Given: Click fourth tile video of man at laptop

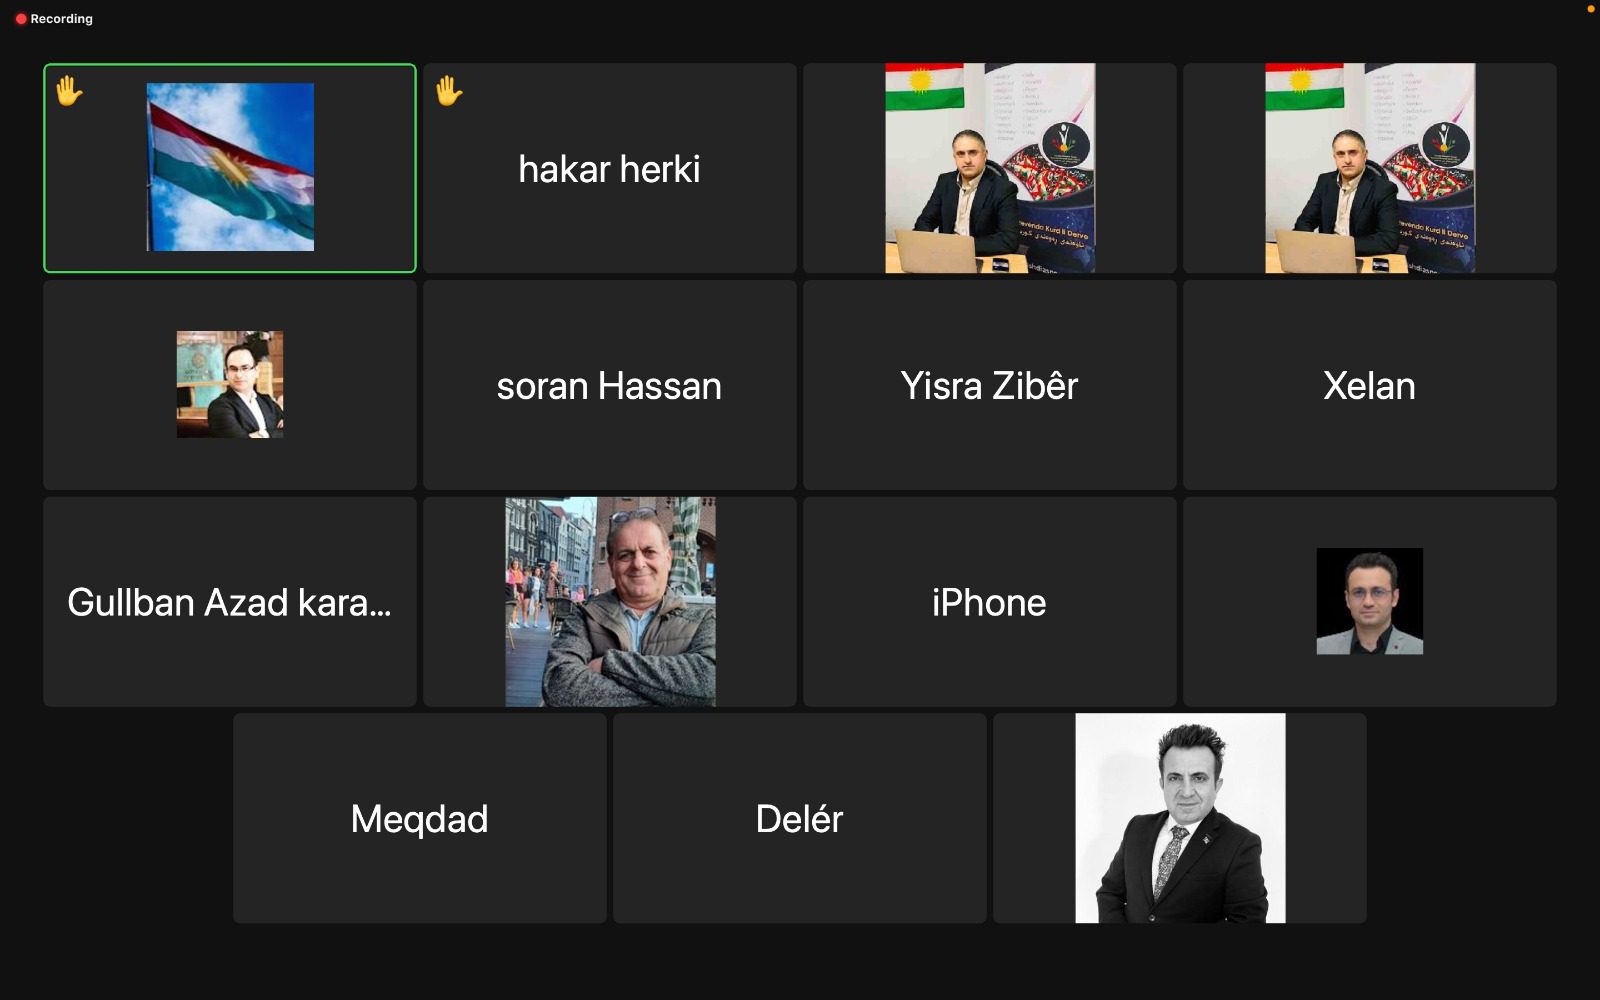Looking at the screenshot, I should coord(1370,168).
